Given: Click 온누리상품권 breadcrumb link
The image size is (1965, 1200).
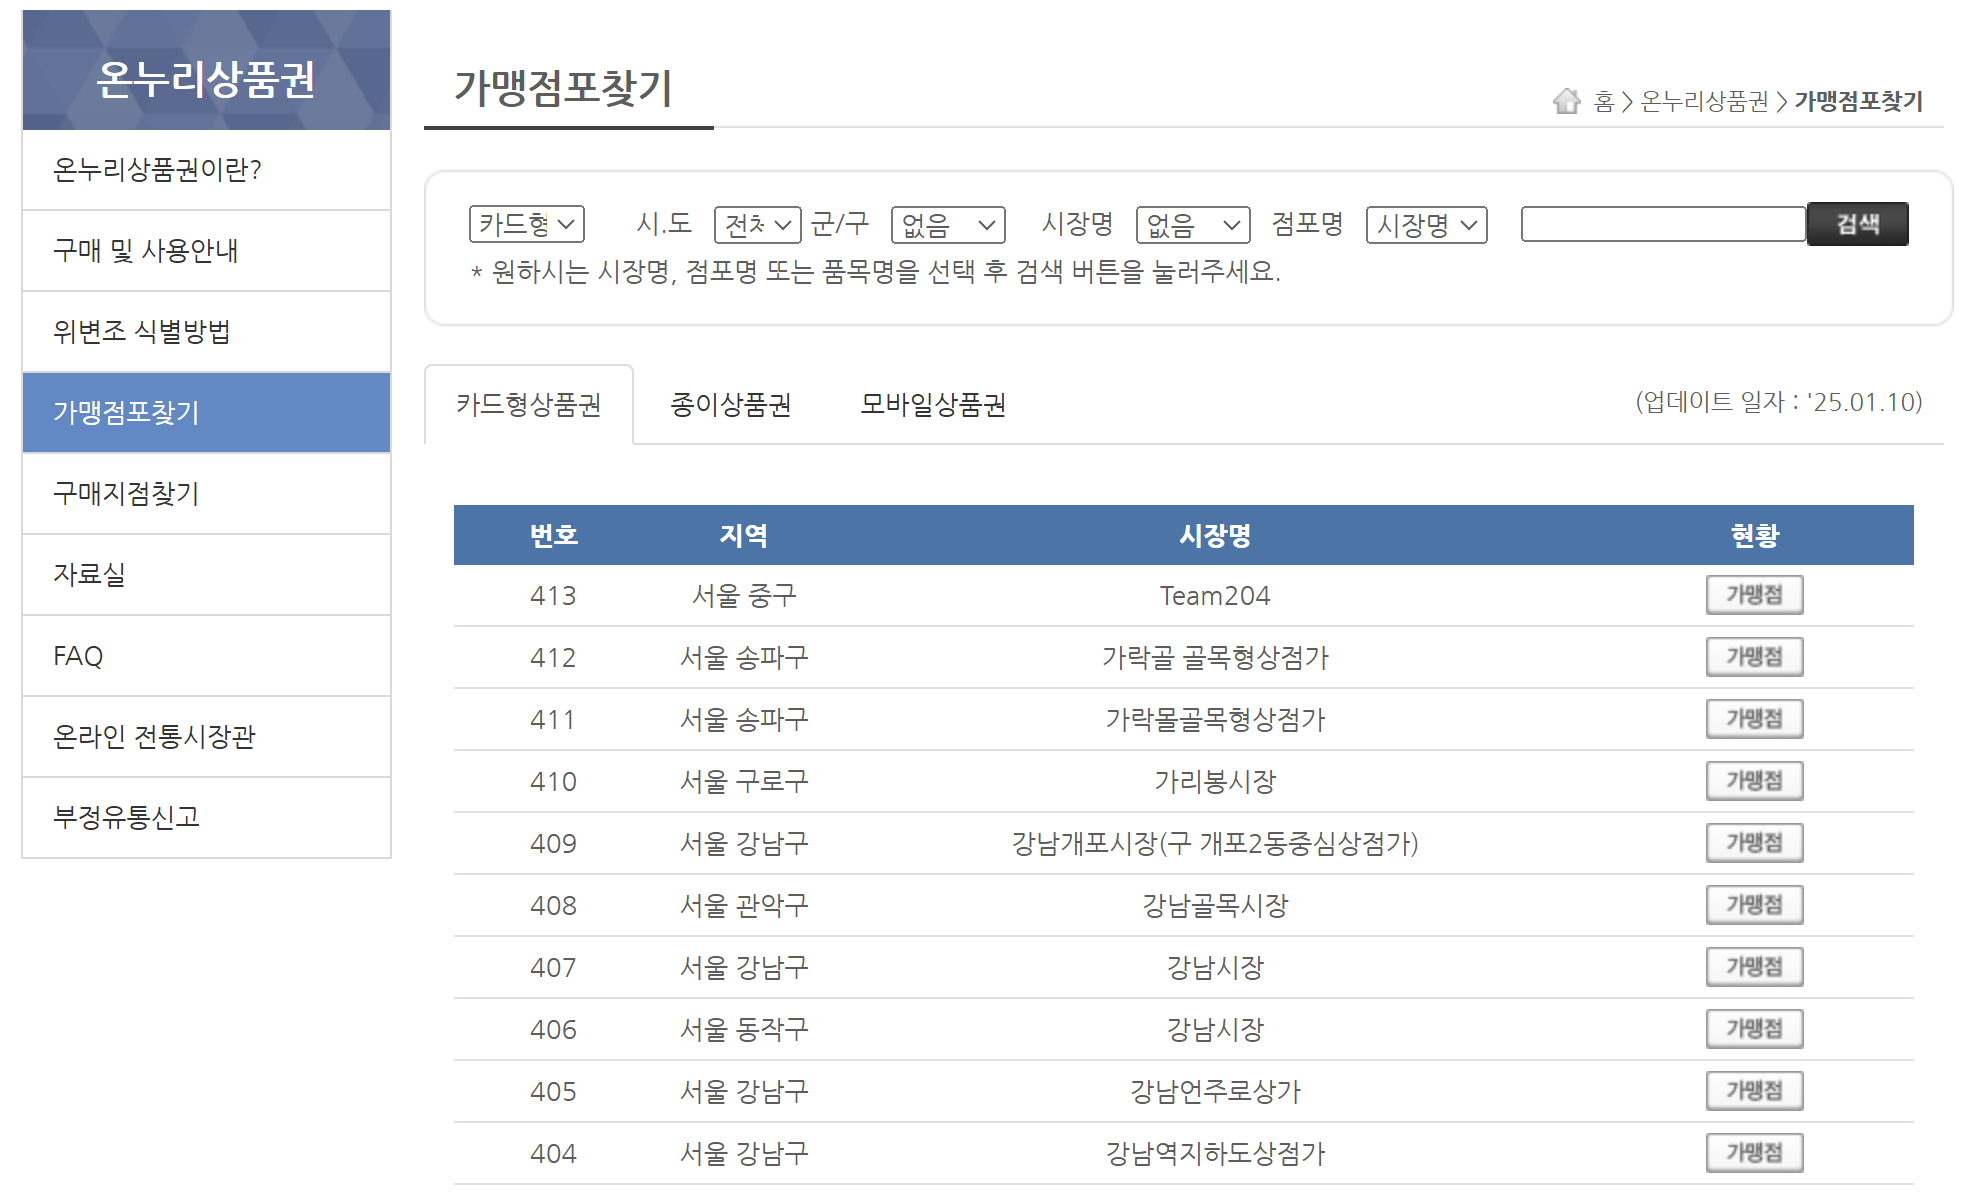Looking at the screenshot, I should pos(1704,101).
